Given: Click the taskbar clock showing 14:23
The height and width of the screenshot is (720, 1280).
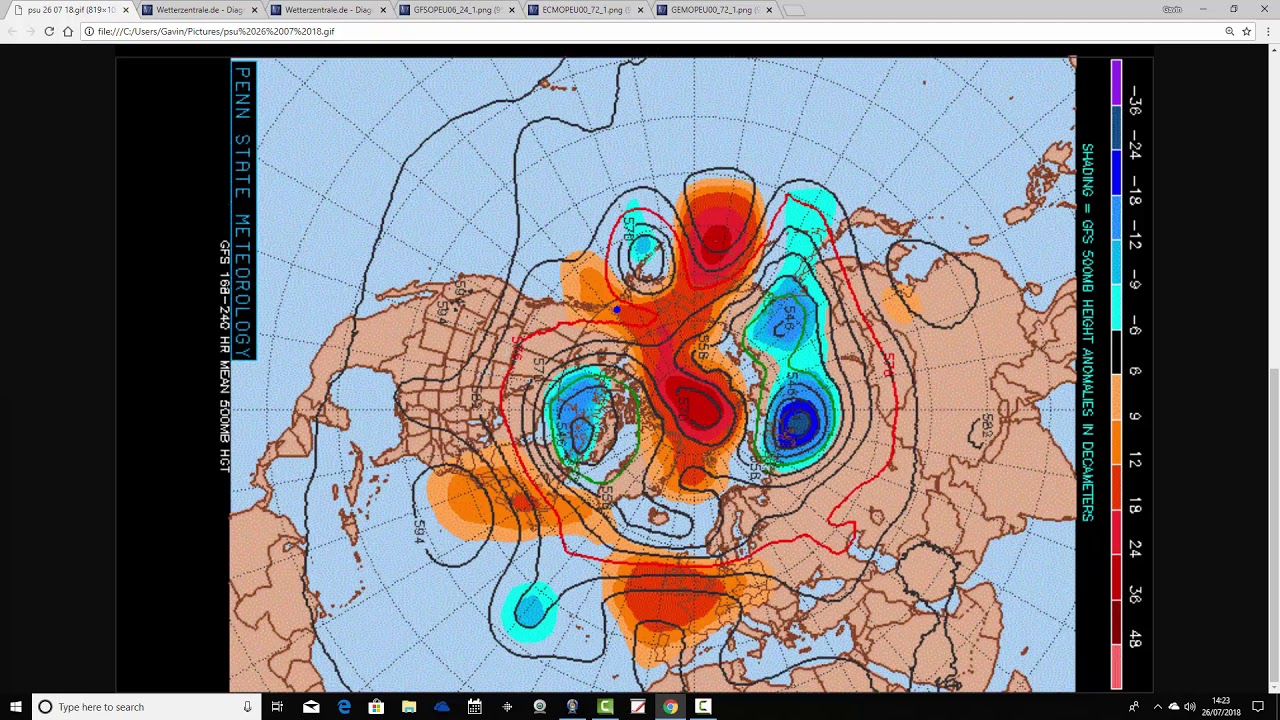Looking at the screenshot, I should pos(1221,707).
